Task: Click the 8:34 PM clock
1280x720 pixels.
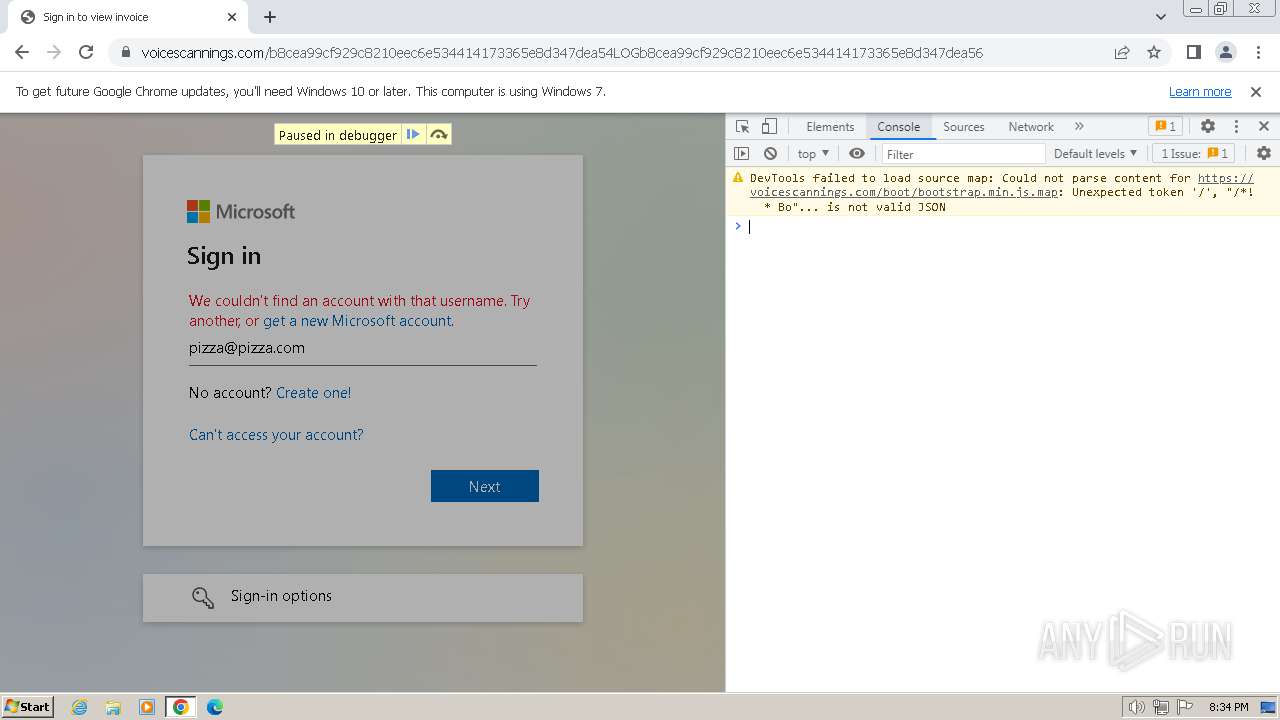Action: (x=1228, y=707)
